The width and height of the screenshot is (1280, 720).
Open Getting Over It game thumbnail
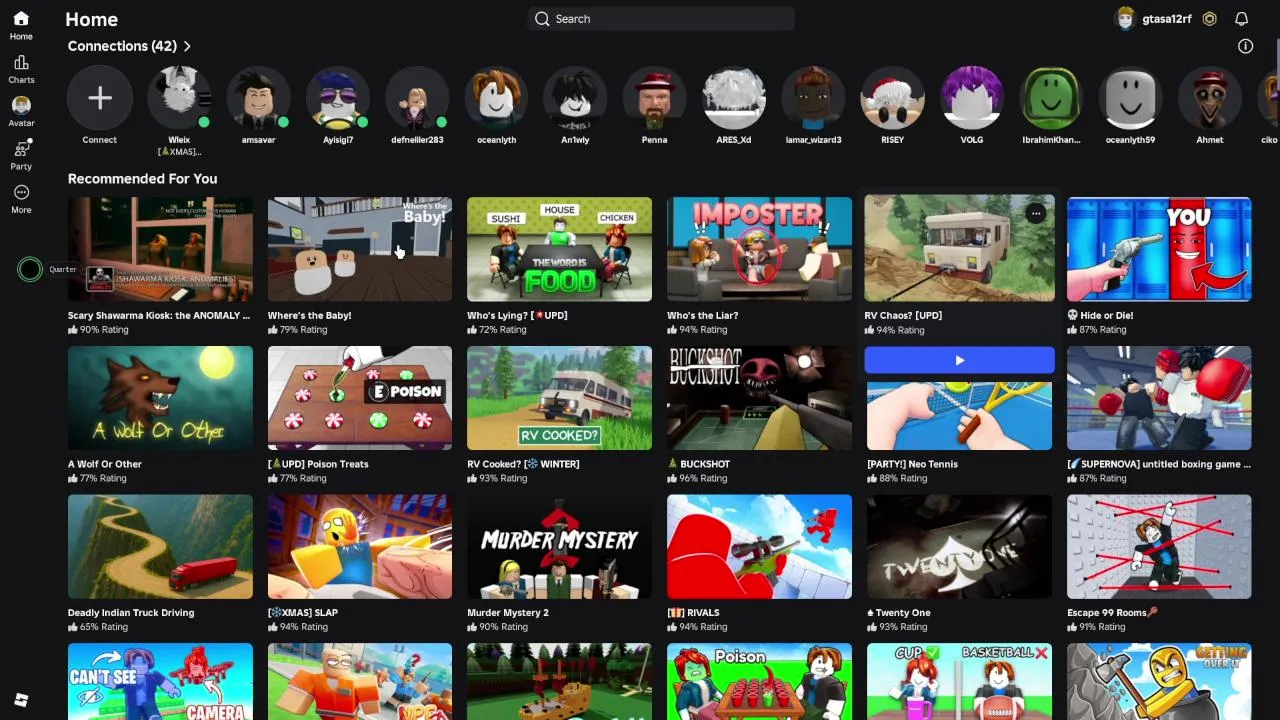1159,682
